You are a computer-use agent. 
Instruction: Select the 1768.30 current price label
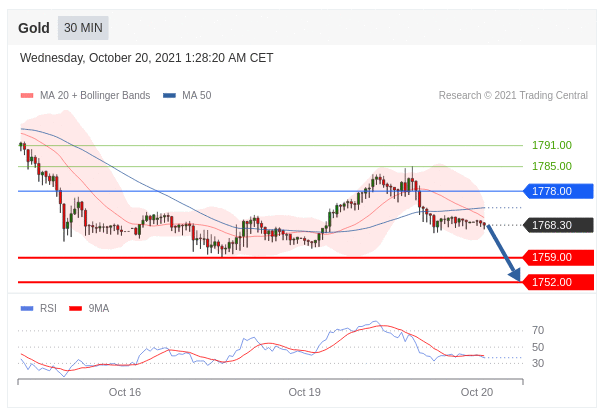558,225
